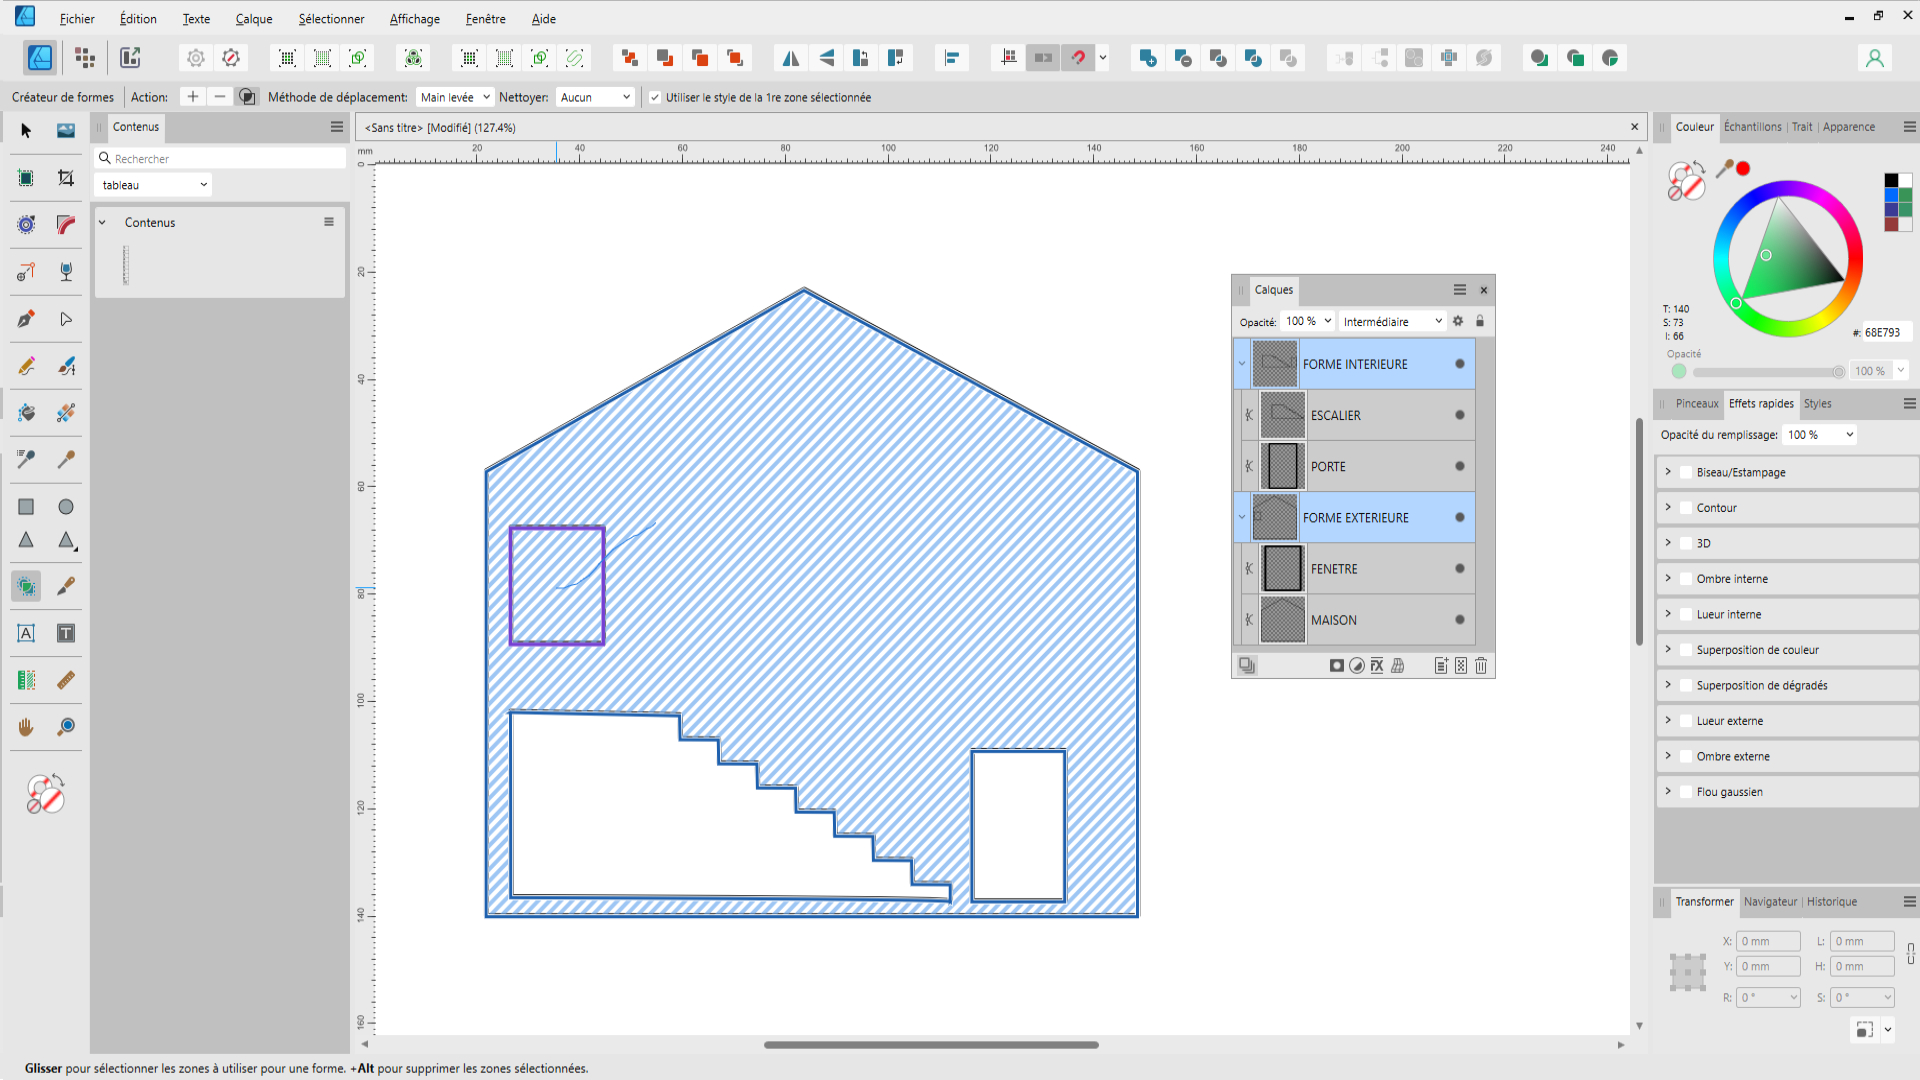Select the Hand view tool
The height and width of the screenshot is (1080, 1920).
[x=26, y=727]
